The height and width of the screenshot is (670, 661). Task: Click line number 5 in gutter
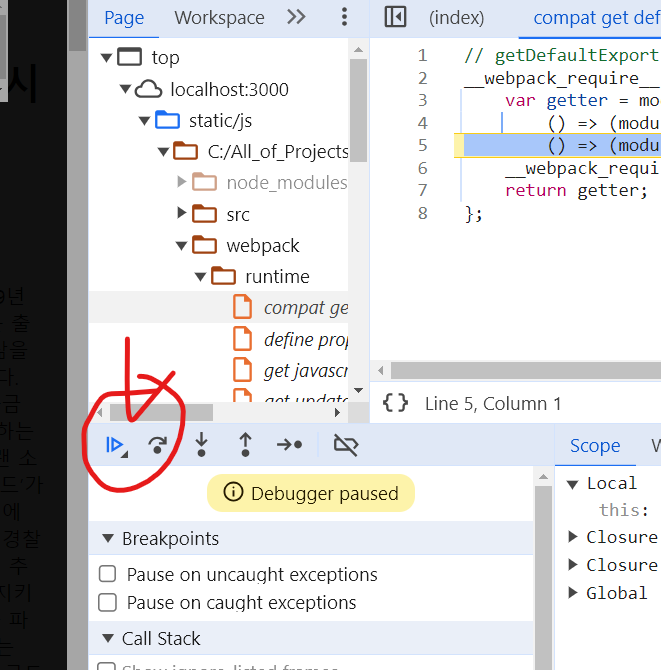(x=422, y=145)
